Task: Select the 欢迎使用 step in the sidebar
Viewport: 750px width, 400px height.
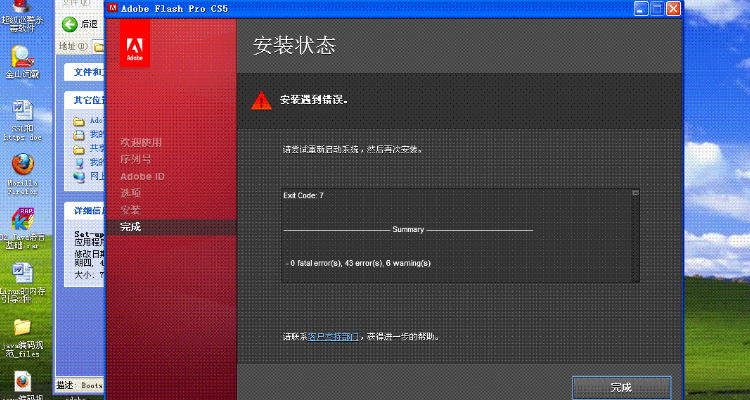Action: (141, 143)
